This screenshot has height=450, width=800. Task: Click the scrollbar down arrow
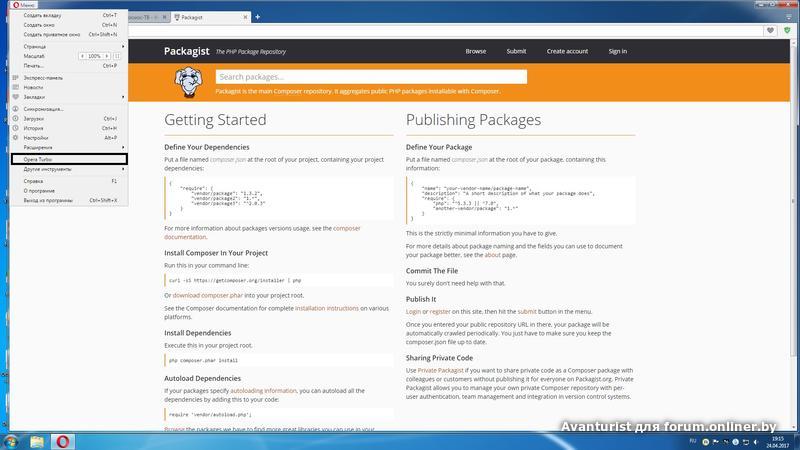tap(794, 428)
